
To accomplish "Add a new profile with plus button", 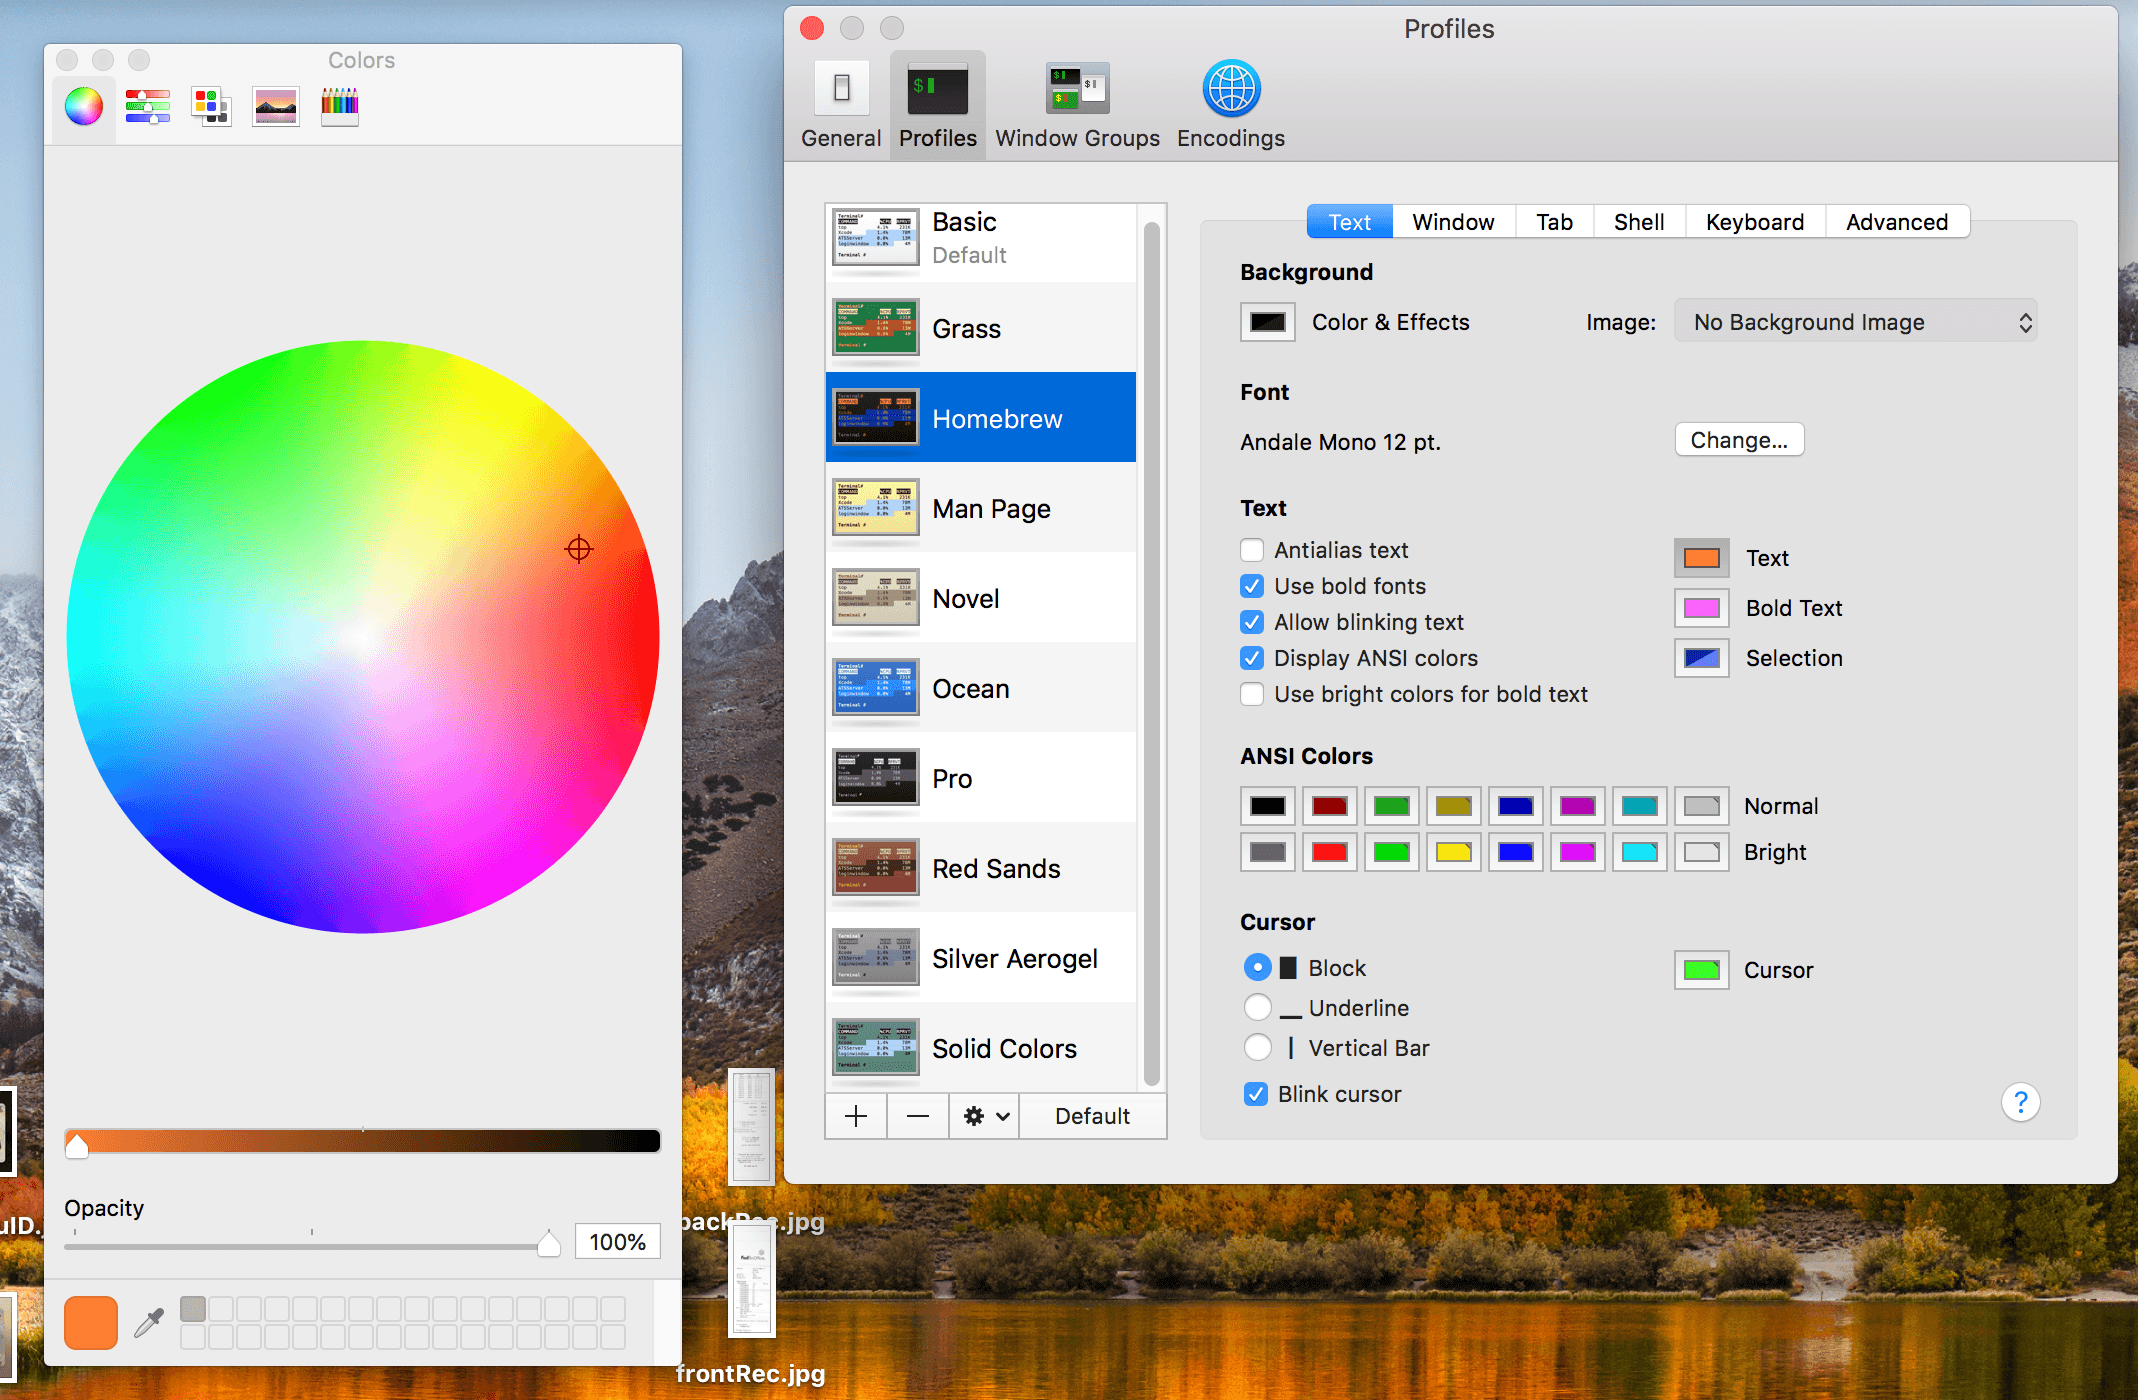I will tap(856, 1116).
